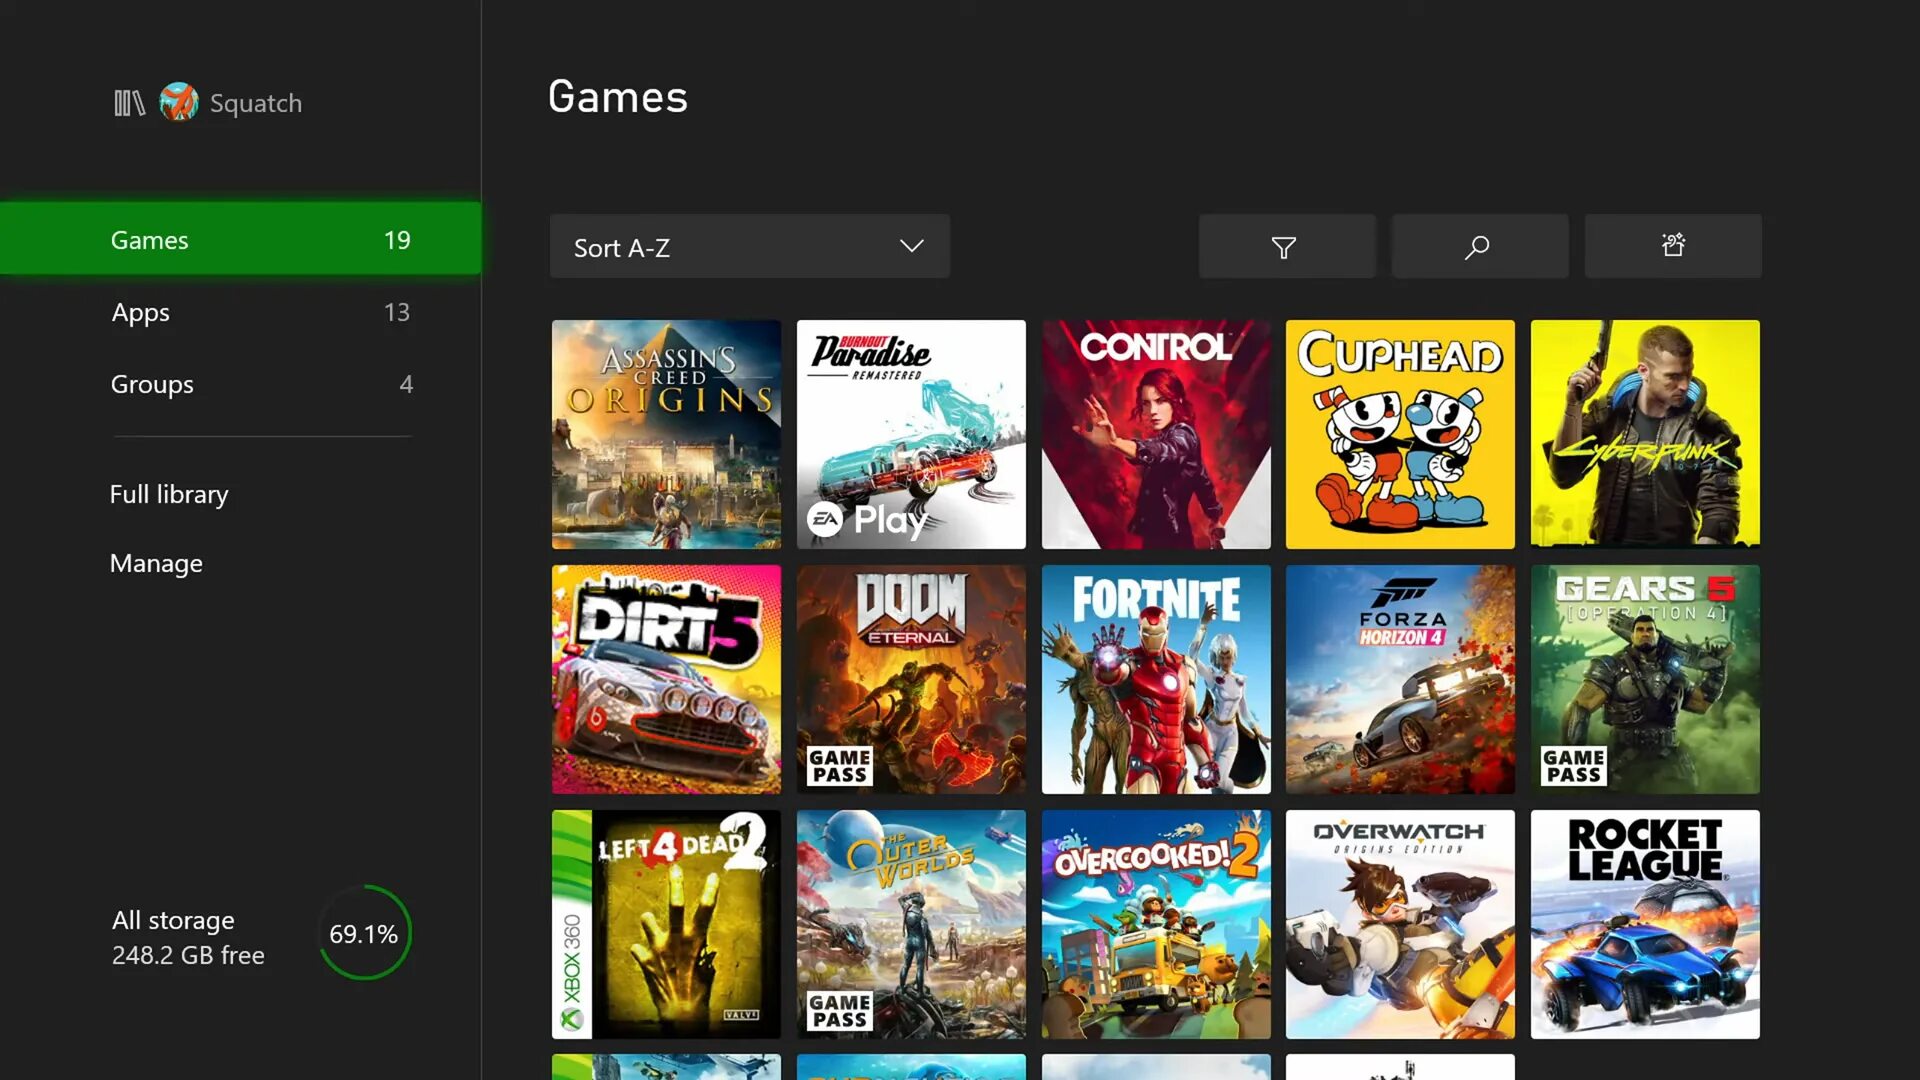Select Manage from the sidebar menu
The width and height of the screenshot is (1920, 1080).
(157, 563)
